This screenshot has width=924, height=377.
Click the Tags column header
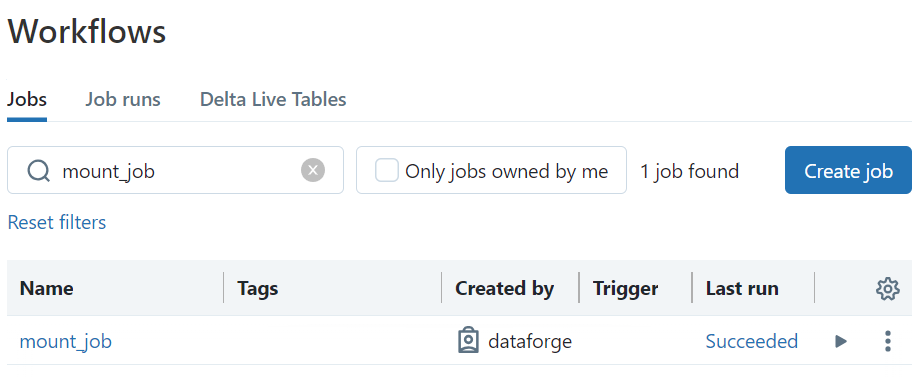pyautogui.click(x=258, y=289)
